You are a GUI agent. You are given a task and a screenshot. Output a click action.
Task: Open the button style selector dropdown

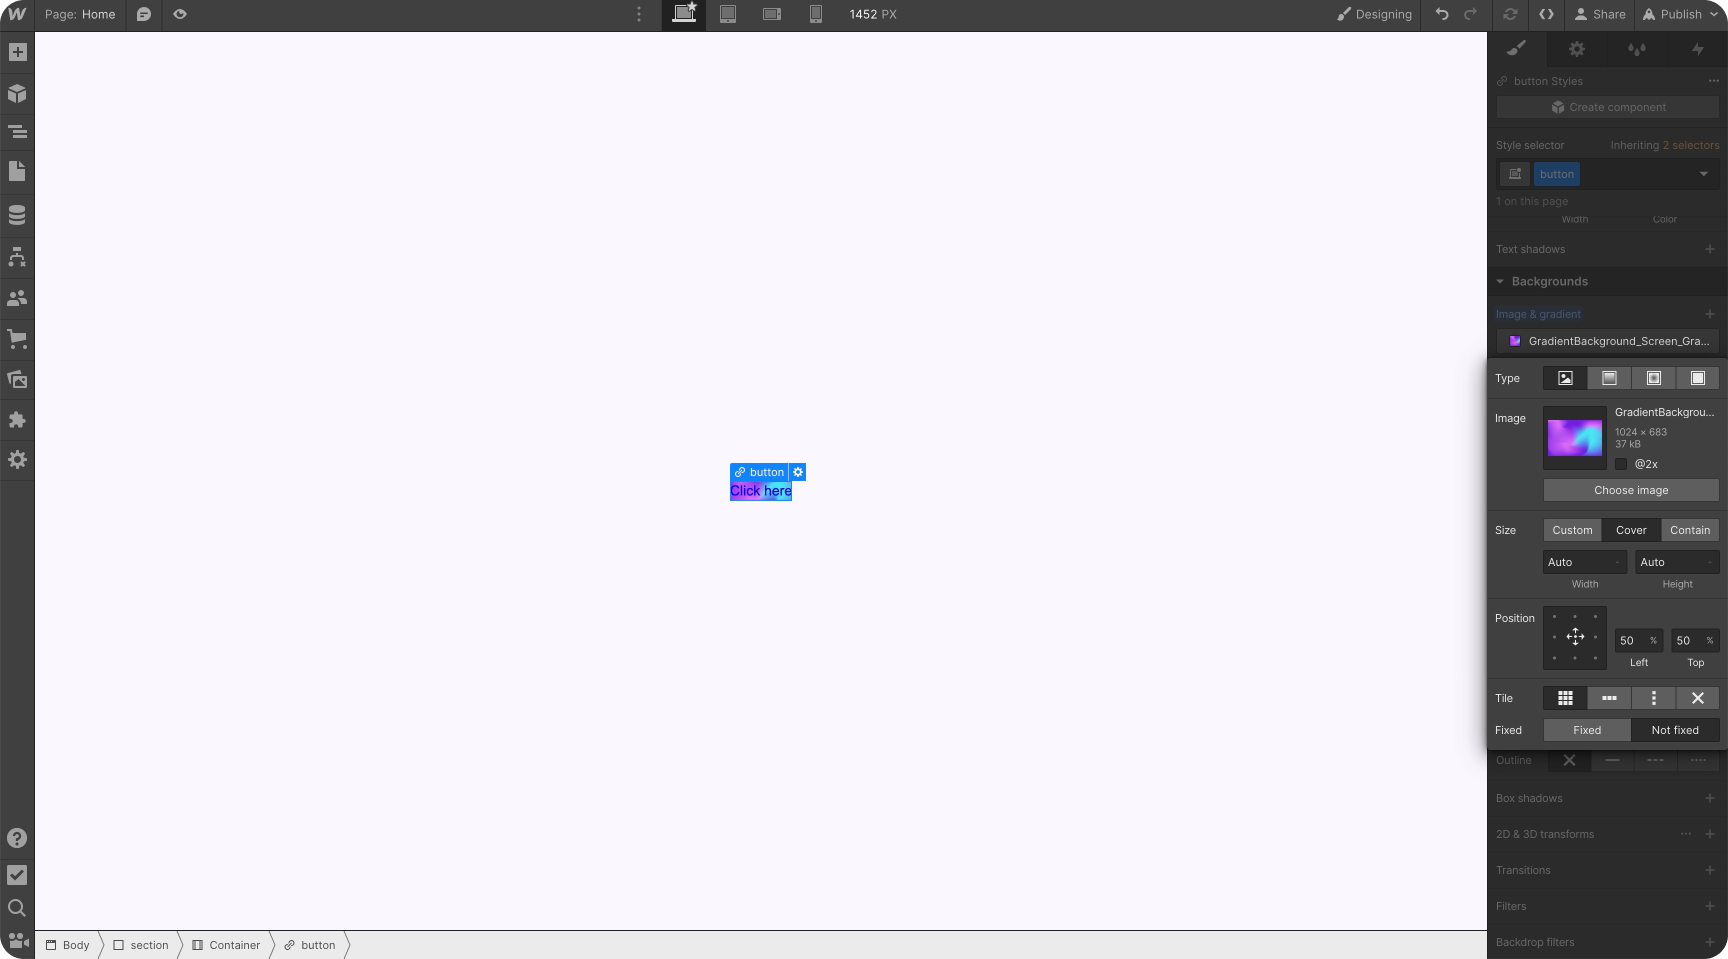(1704, 174)
